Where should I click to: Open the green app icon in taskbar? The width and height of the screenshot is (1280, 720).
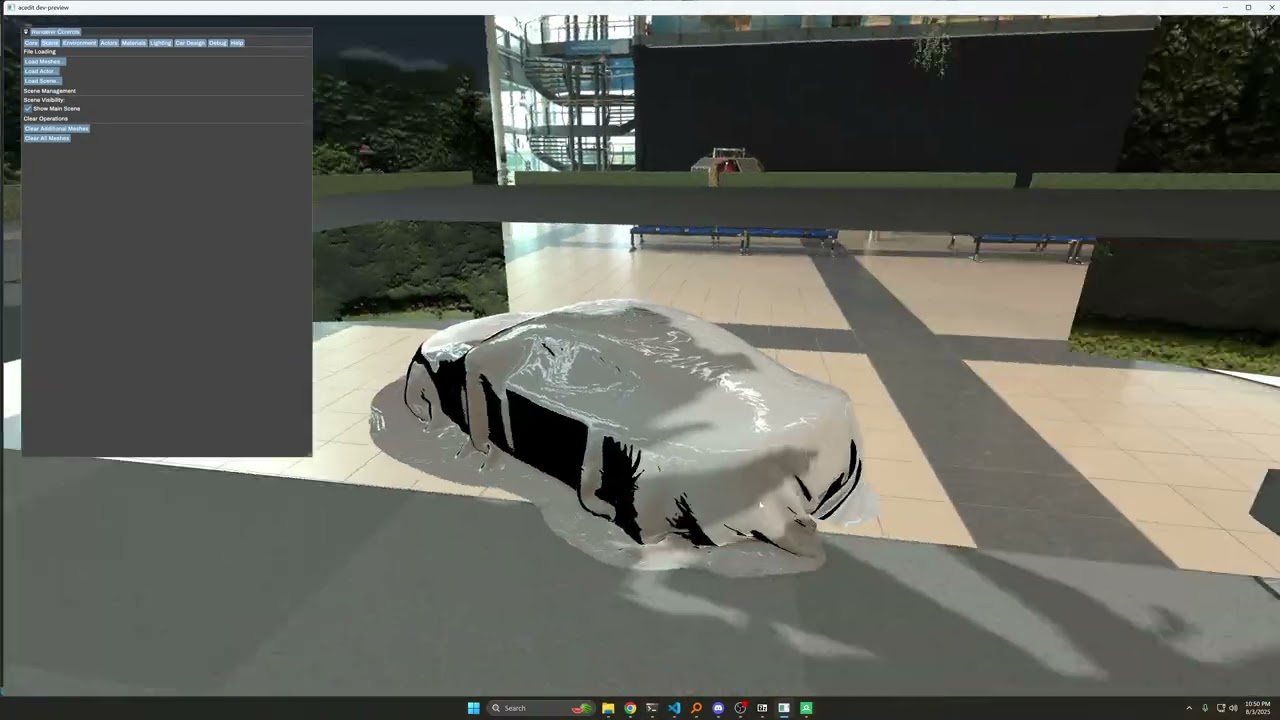click(806, 708)
